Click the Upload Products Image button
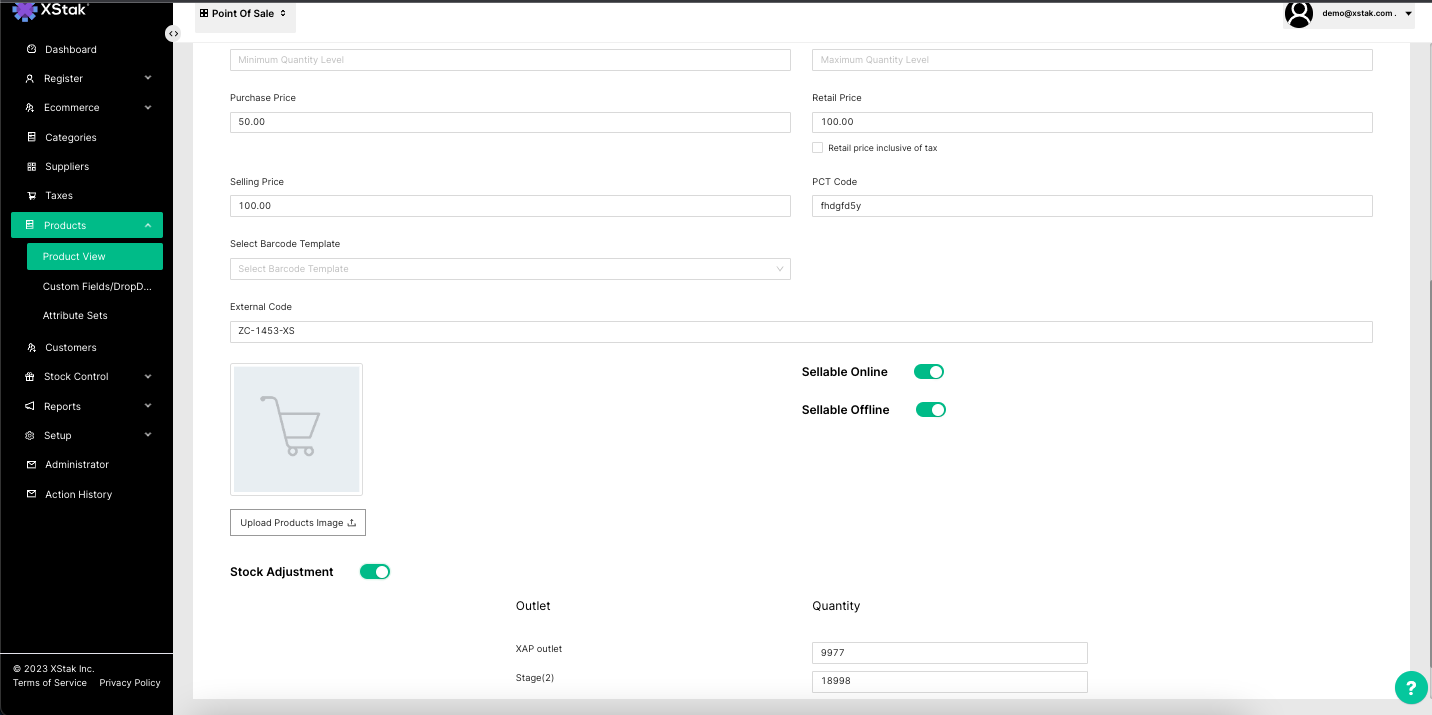Screen dimensions: 1432x715 [298, 523]
